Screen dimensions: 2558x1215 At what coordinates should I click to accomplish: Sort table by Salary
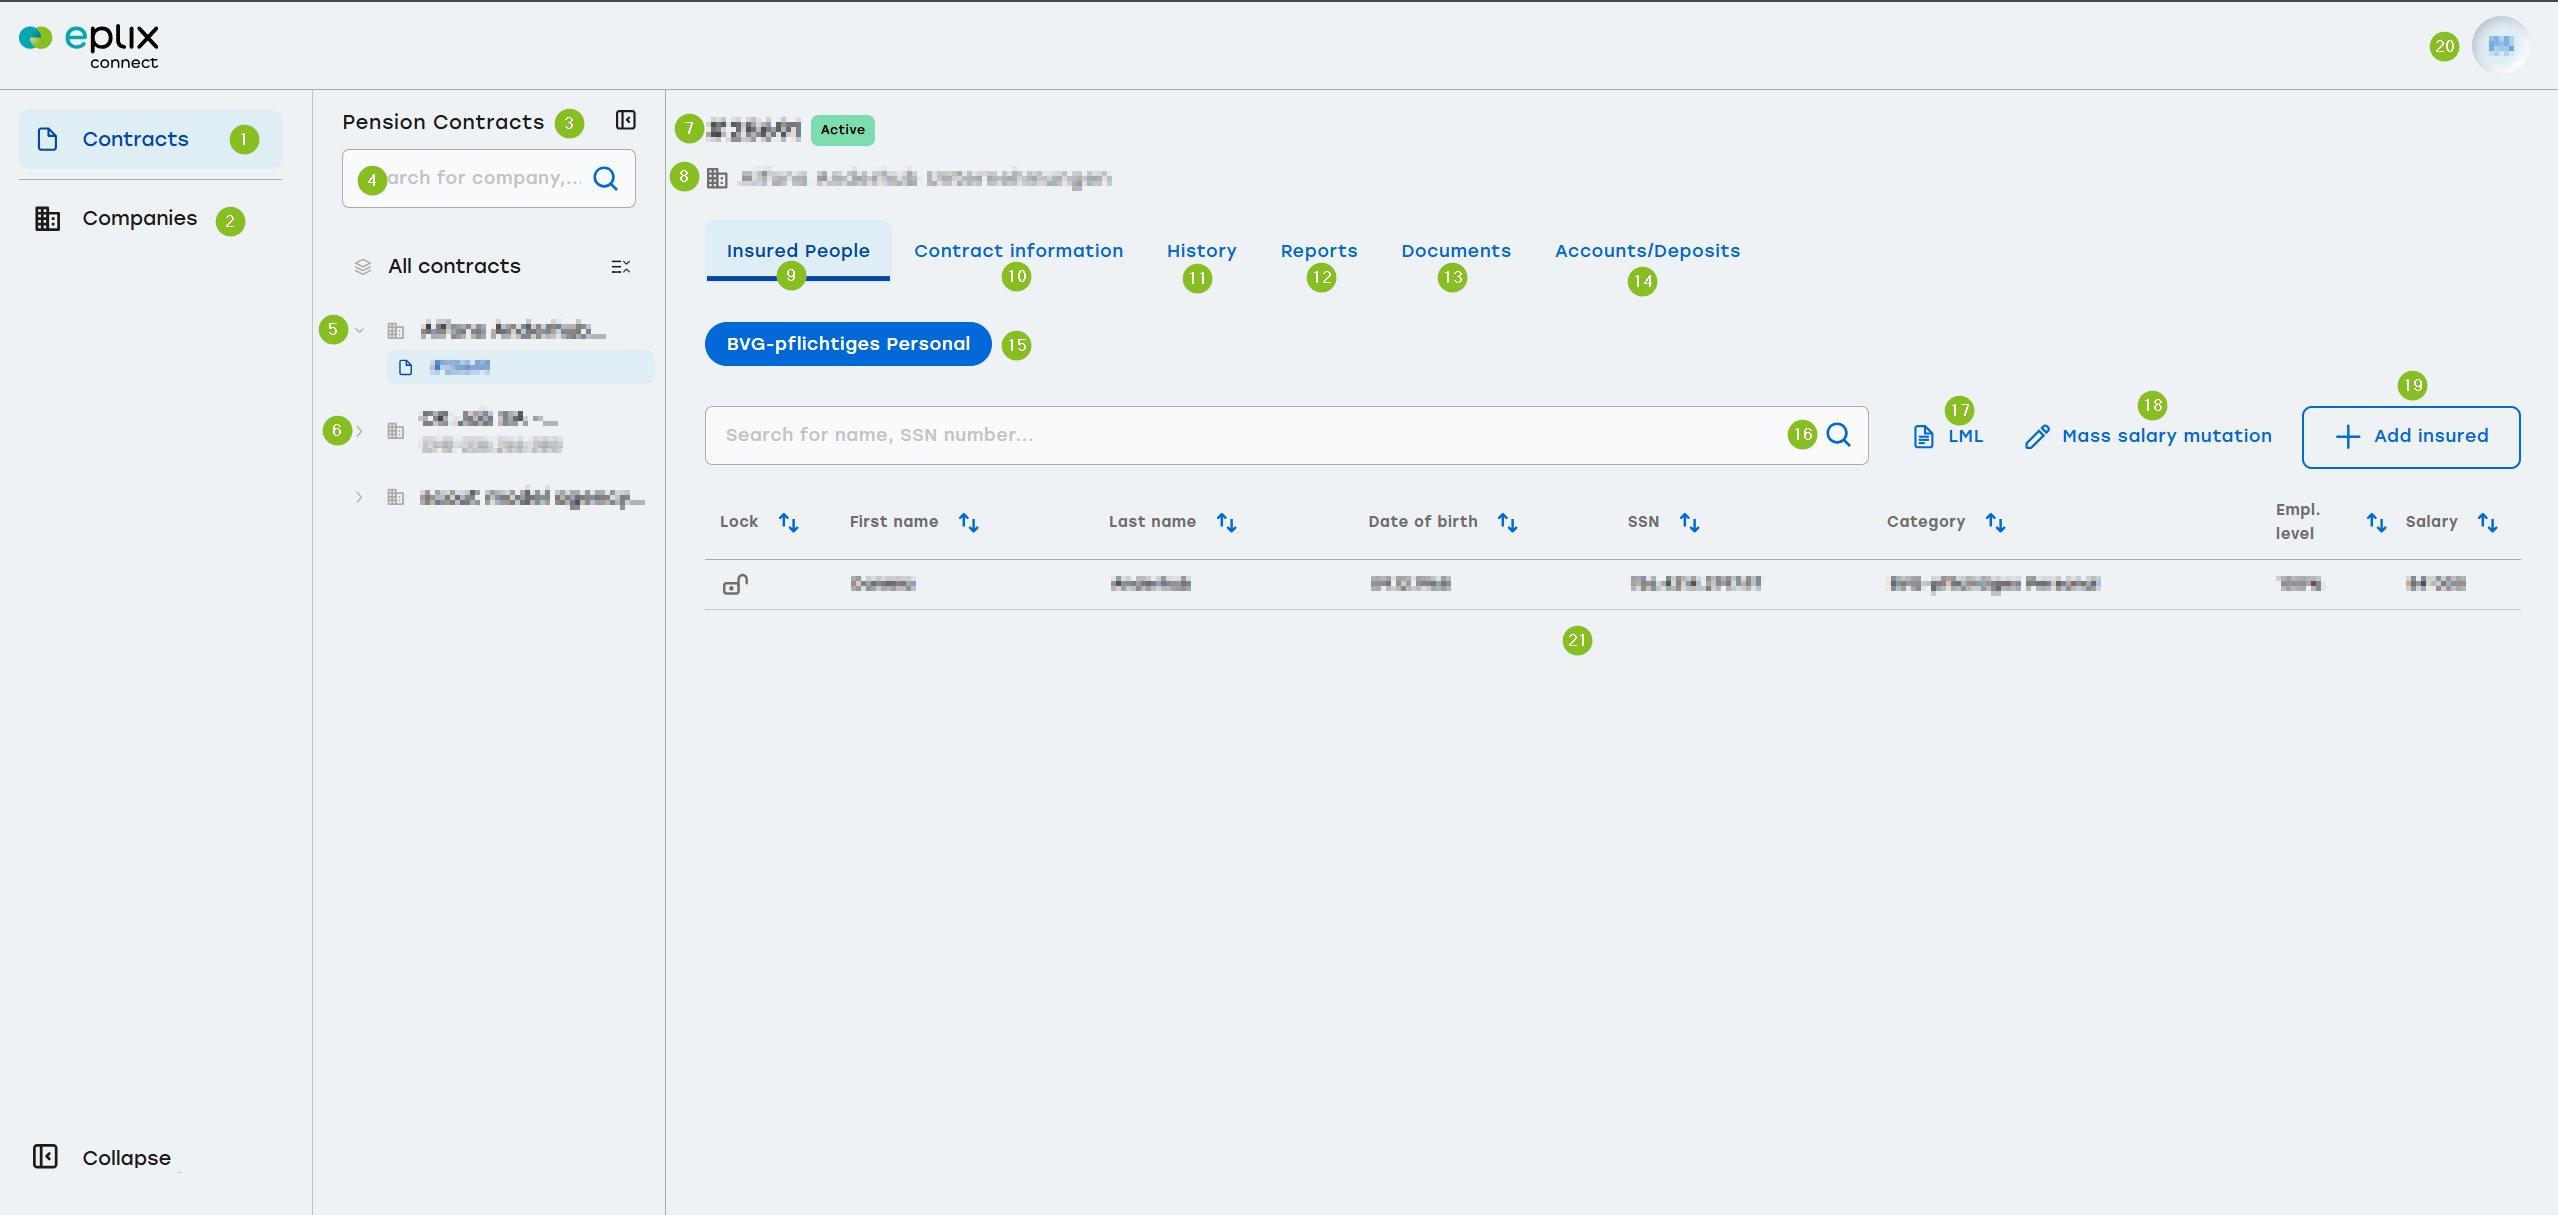click(2487, 522)
